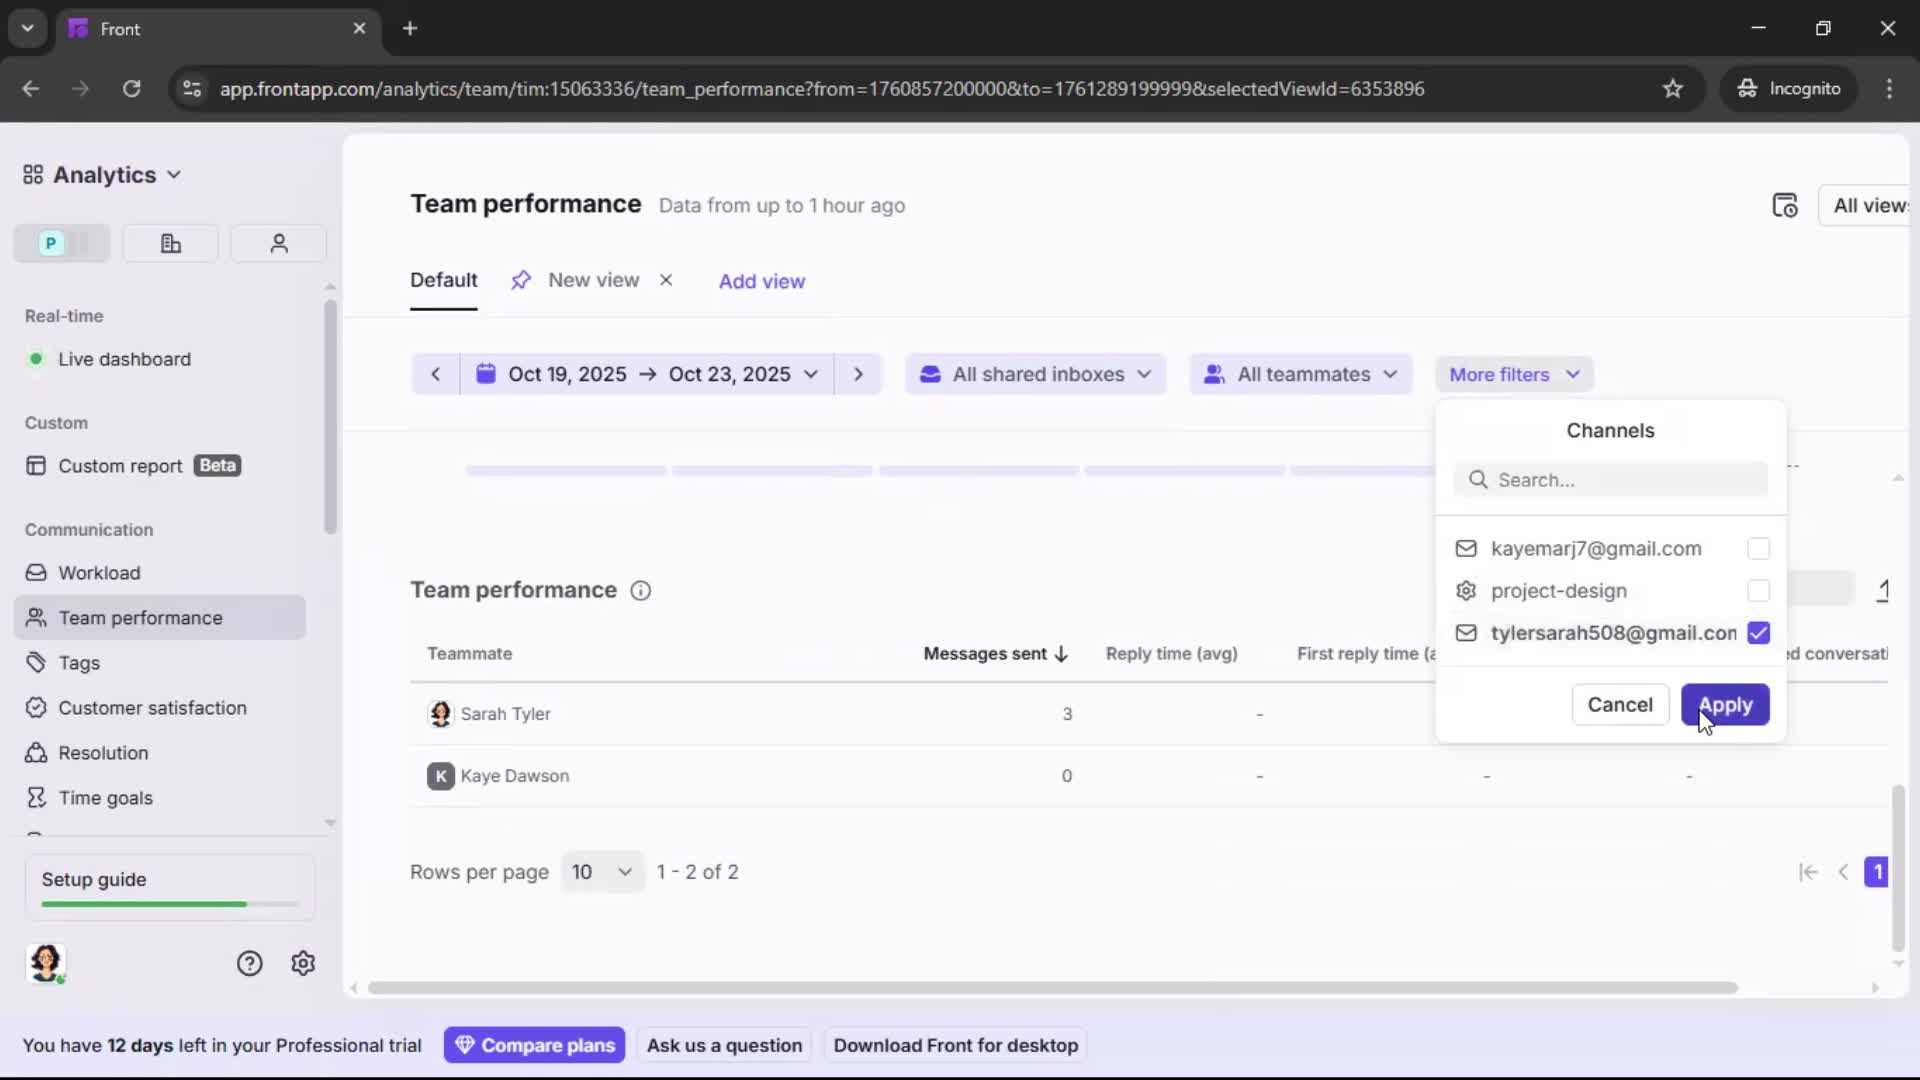Click the Compare plans button
This screenshot has height=1080, width=1920.
click(535, 1044)
